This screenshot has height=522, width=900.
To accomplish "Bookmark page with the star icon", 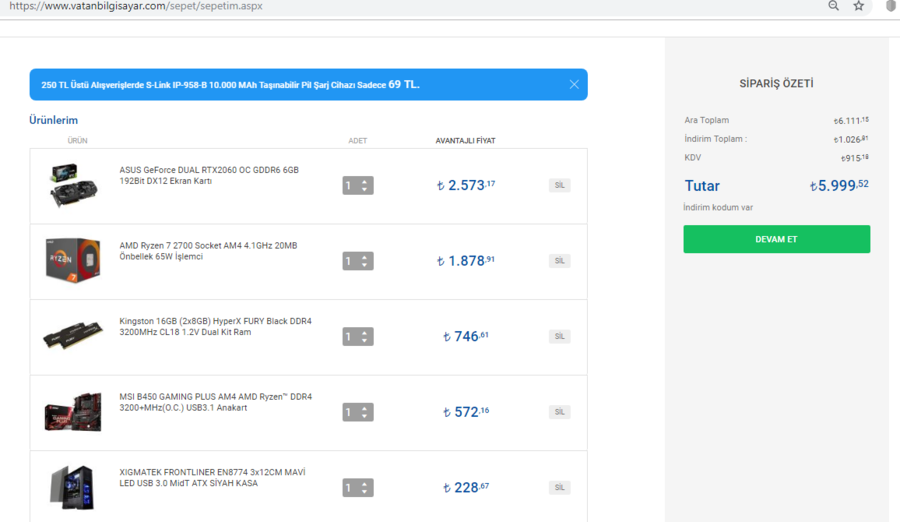I will pyautogui.click(x=858, y=6).
